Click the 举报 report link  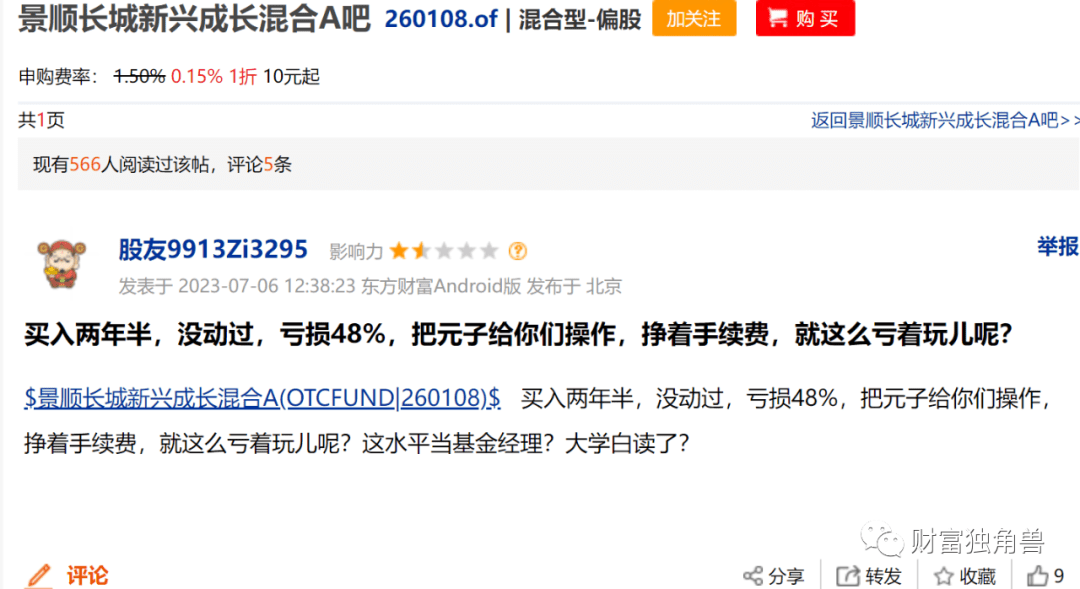tap(1058, 246)
